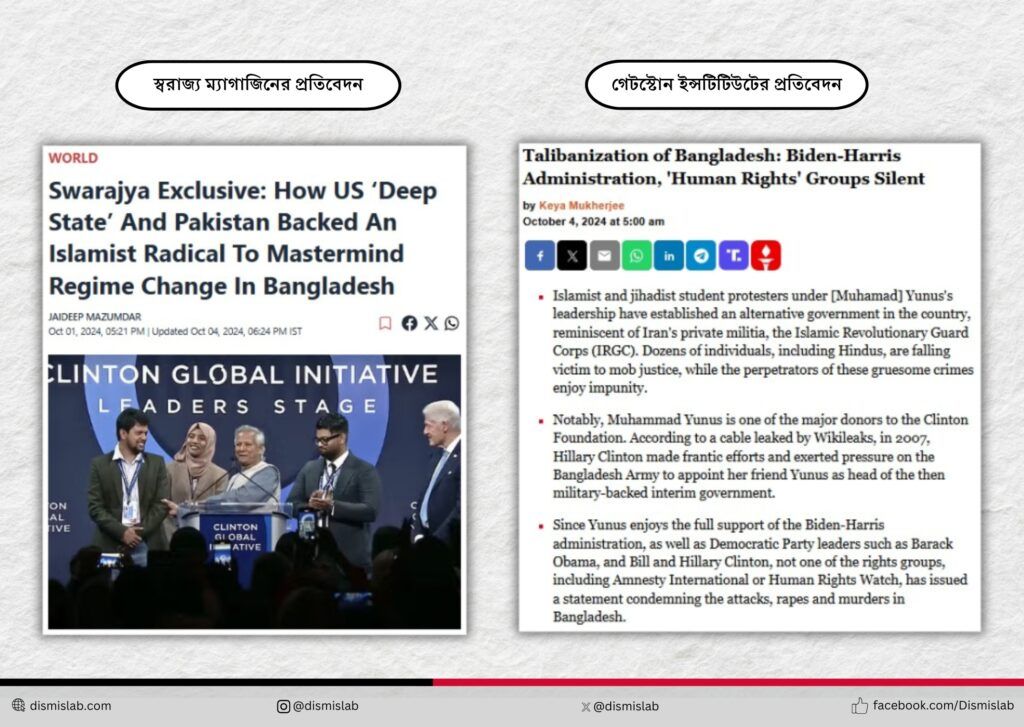Share Swarajya article via WhatsApp icon
The image size is (1024, 727).
coord(452,323)
